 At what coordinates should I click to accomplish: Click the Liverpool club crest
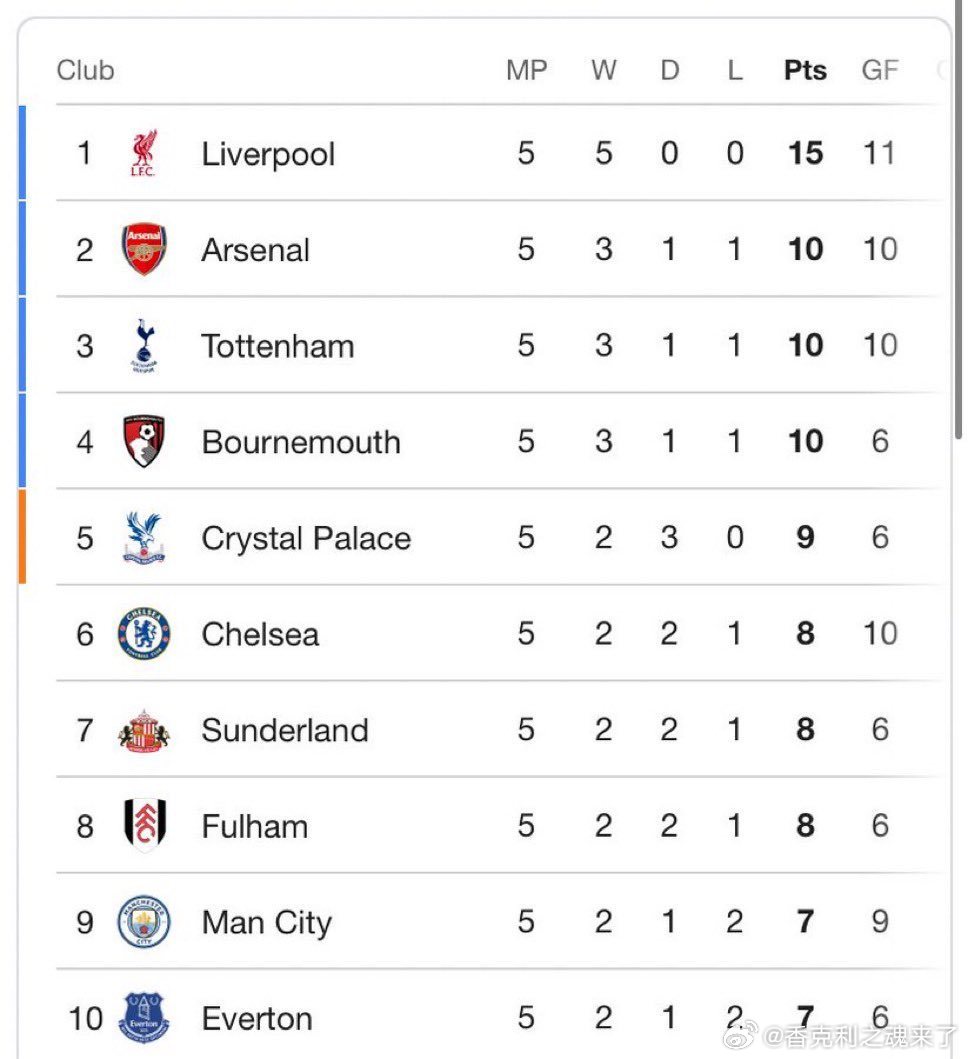pyautogui.click(x=143, y=153)
